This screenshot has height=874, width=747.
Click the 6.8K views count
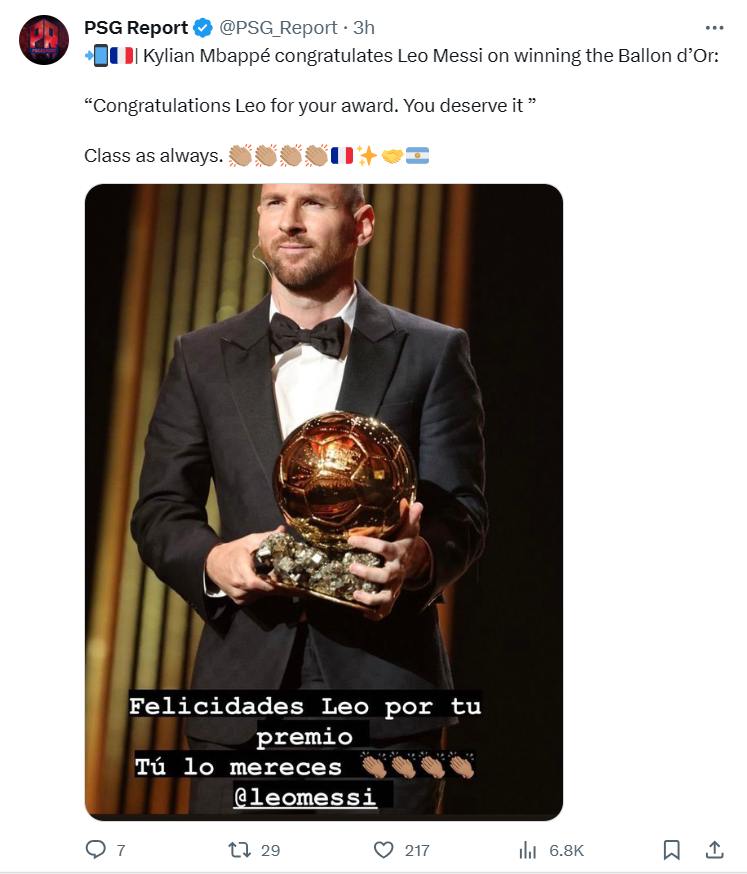pyautogui.click(x=566, y=850)
